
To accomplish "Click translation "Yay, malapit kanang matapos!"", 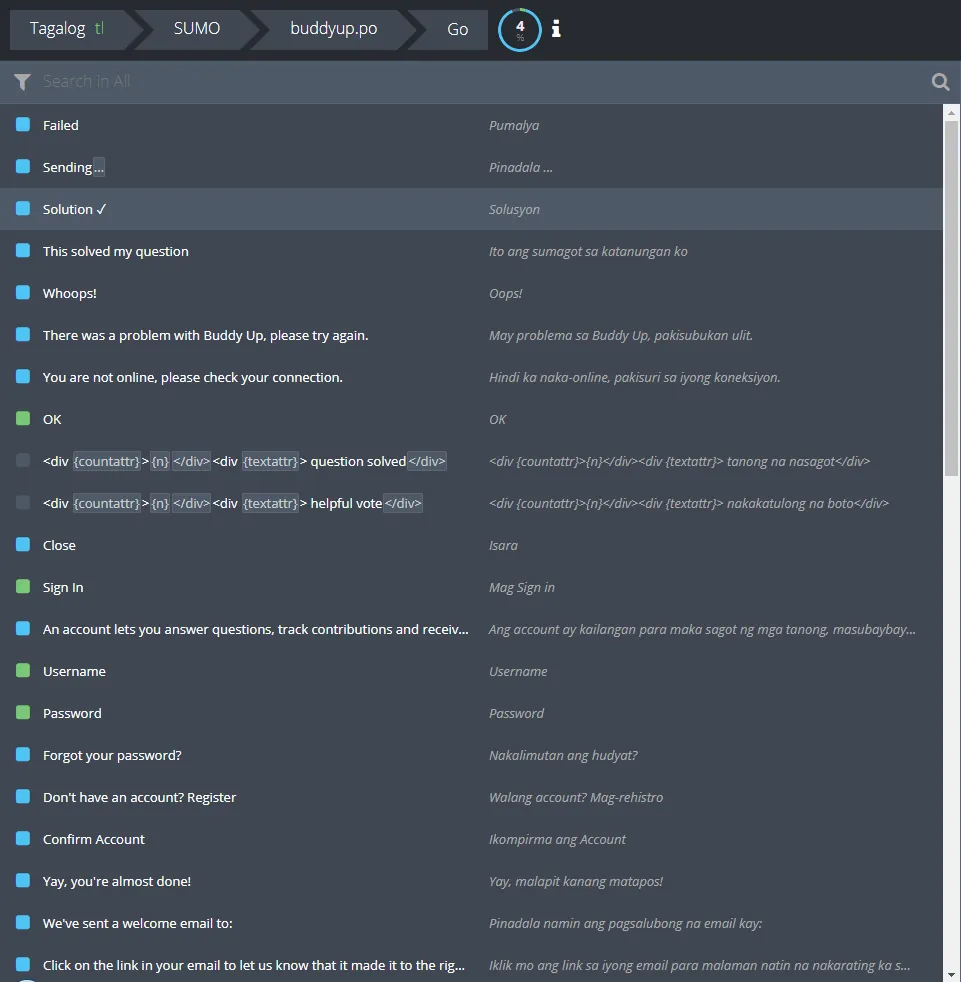I will (576, 881).
